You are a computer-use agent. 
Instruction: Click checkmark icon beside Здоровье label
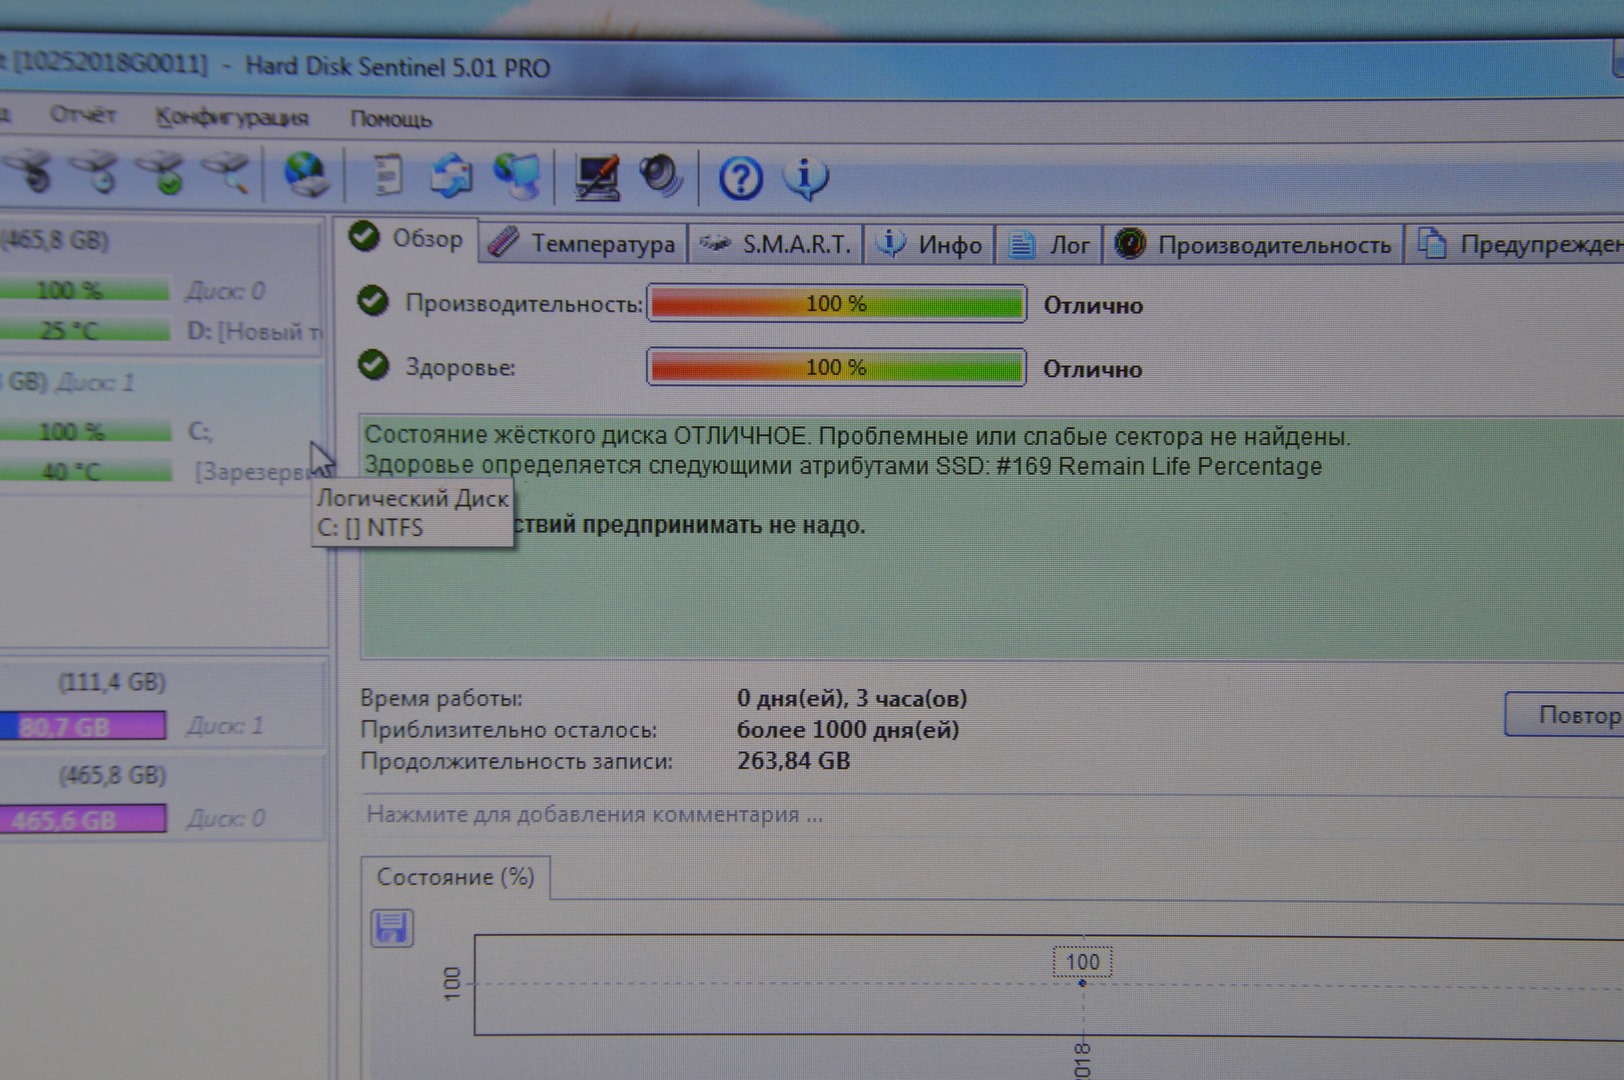pyautogui.click(x=374, y=365)
